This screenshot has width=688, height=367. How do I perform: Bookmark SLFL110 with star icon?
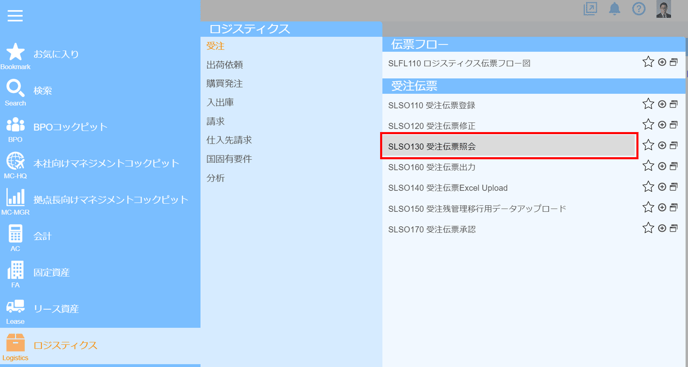pos(648,62)
